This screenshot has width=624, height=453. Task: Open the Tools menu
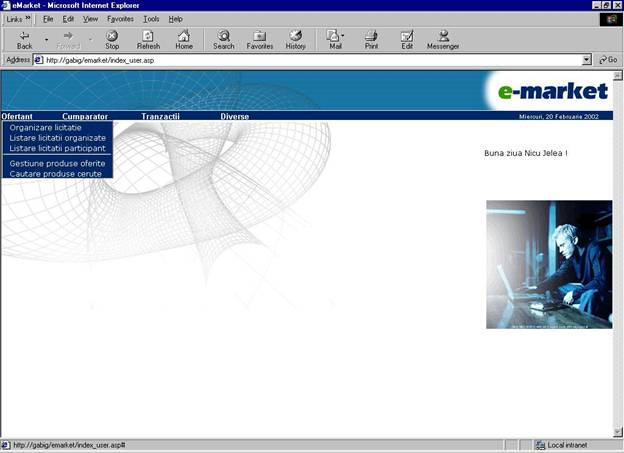point(151,19)
